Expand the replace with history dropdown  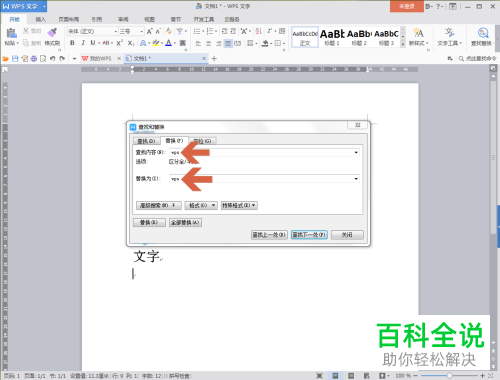click(x=356, y=179)
